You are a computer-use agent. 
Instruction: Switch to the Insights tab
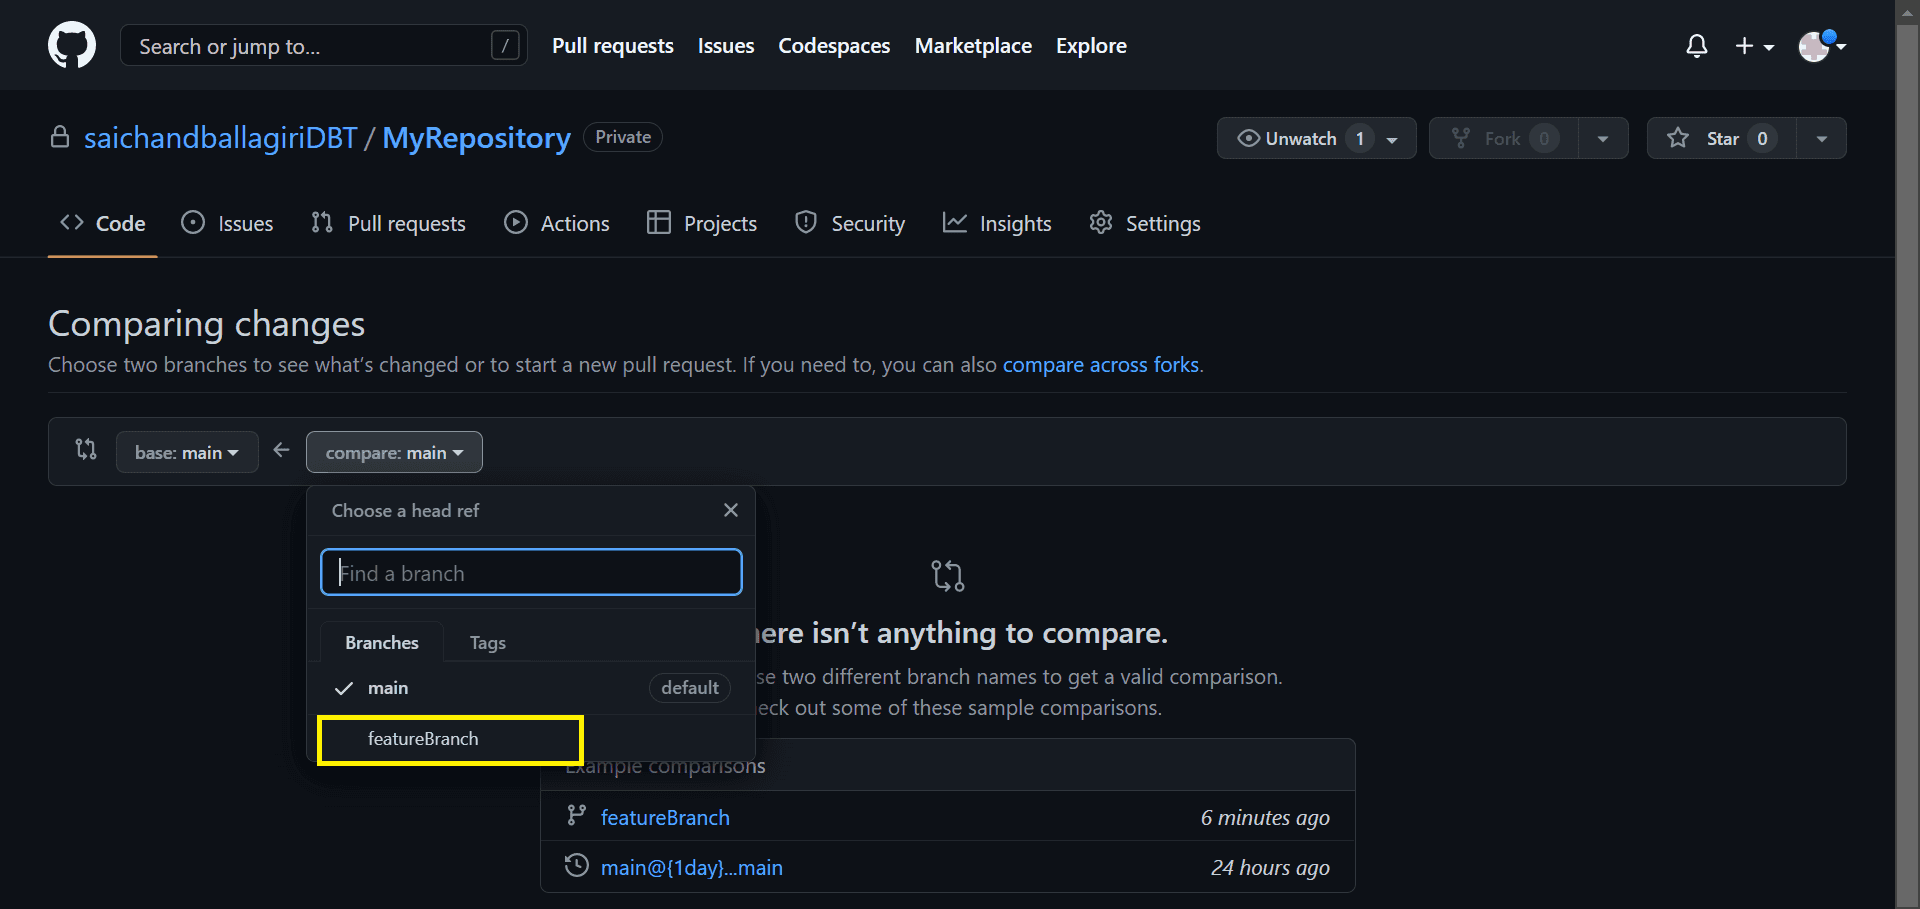click(997, 223)
